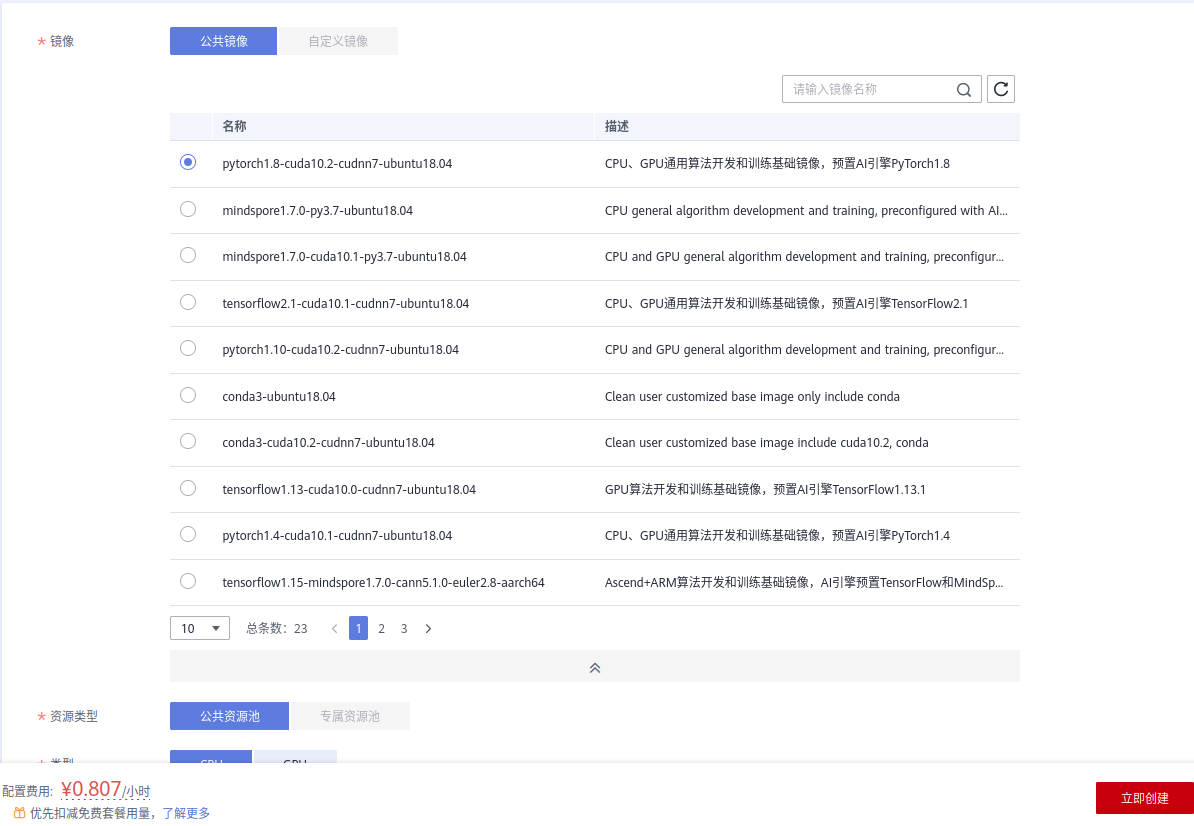This screenshot has width=1194, height=826.
Task: Click the gift icon near free package note
Action: [19, 813]
